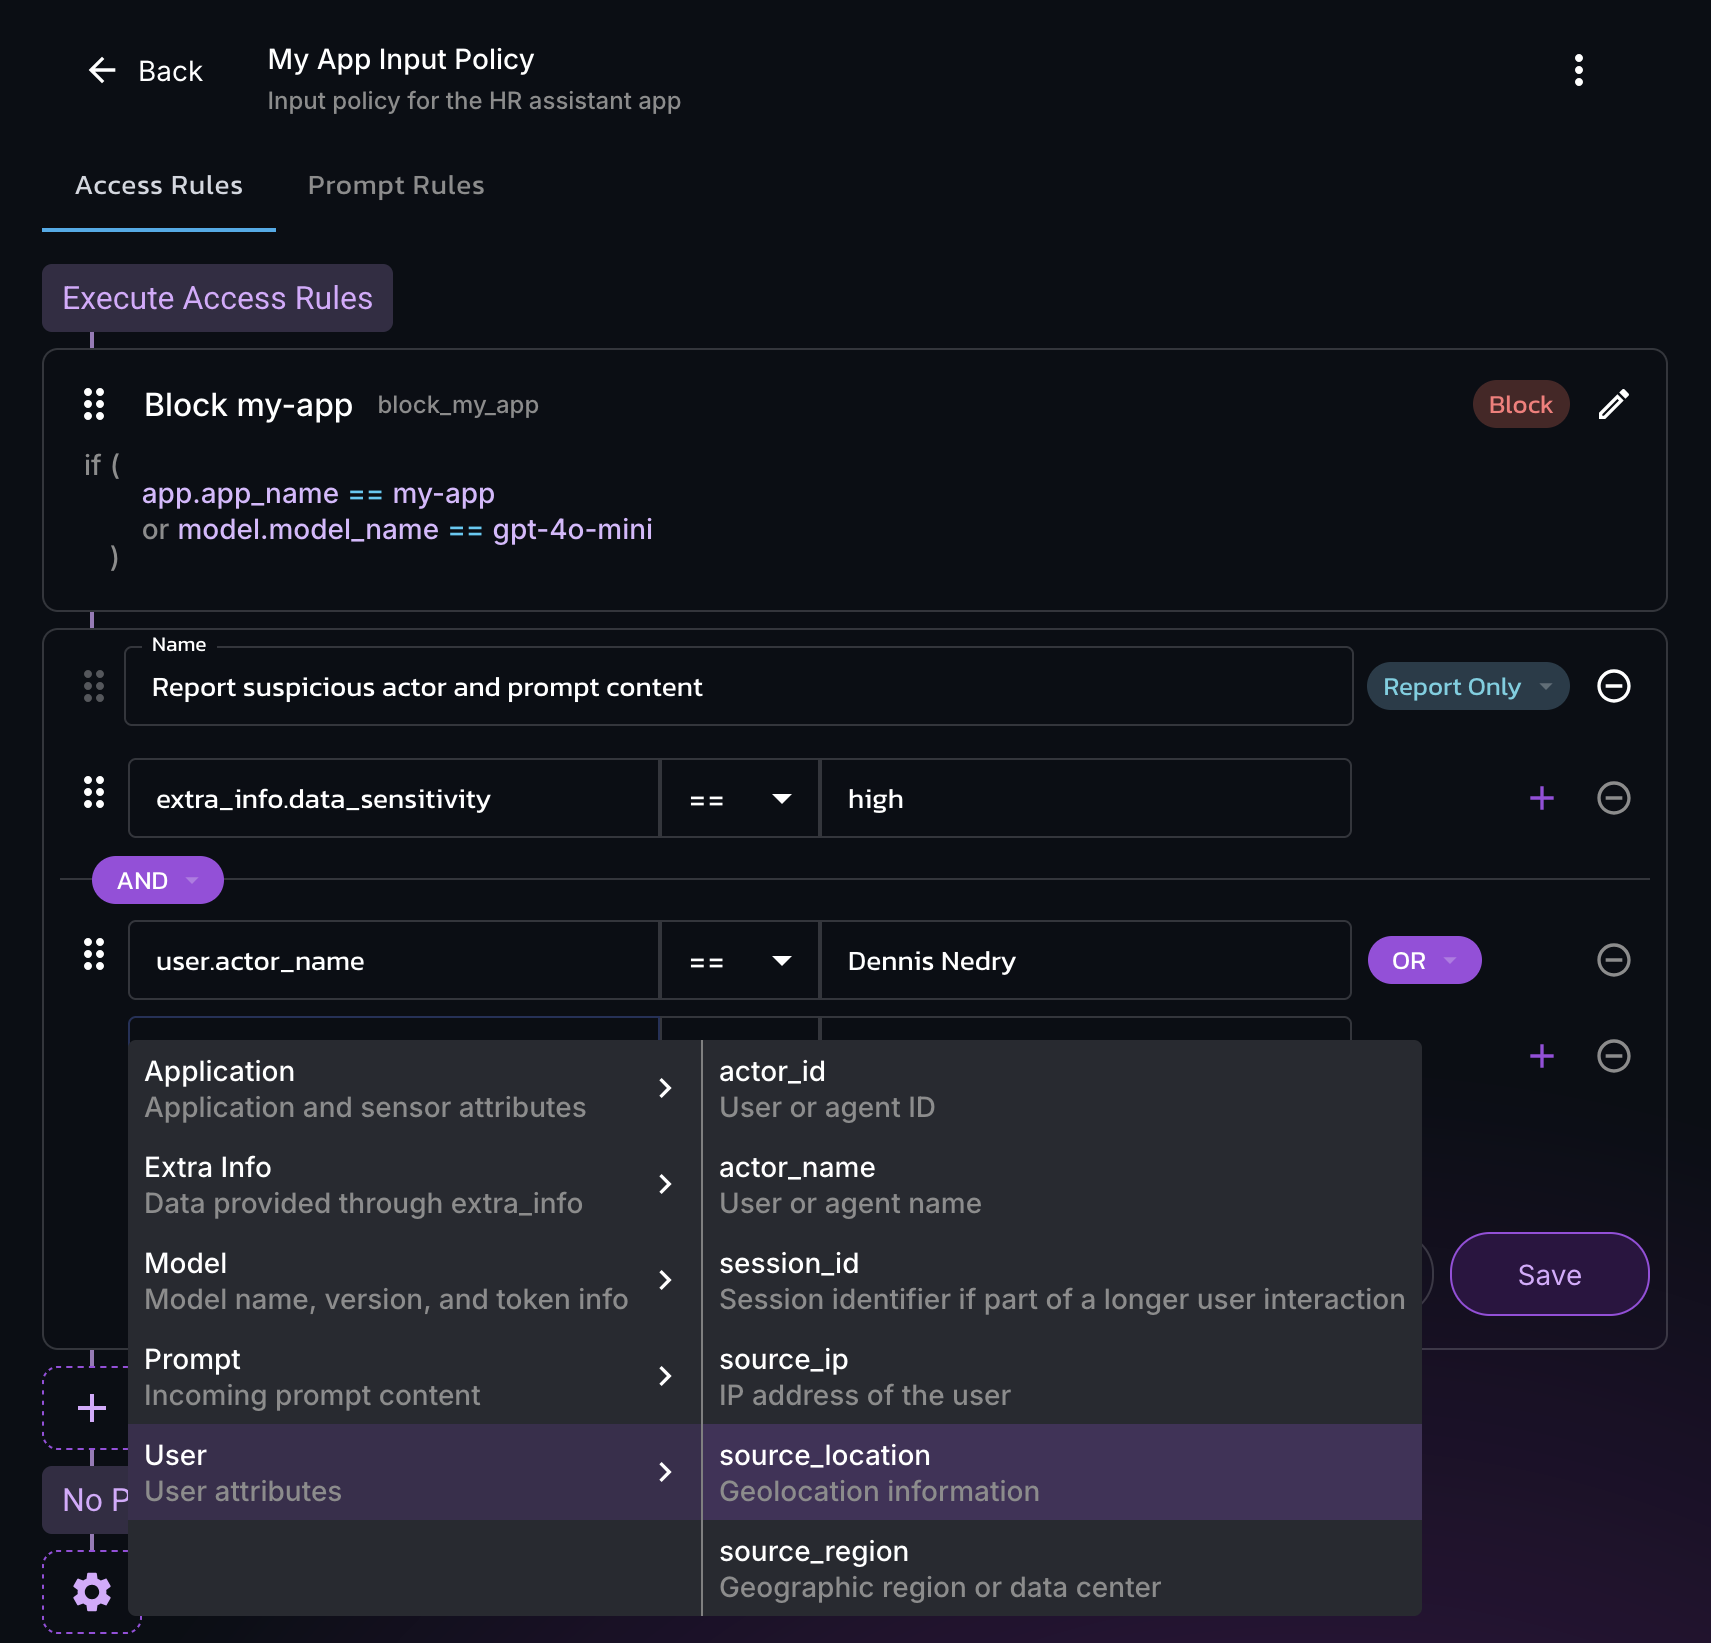This screenshot has width=1711, height=1643.
Task: Add condition after data_sensitivity row using plus
Action: pos(1541,798)
